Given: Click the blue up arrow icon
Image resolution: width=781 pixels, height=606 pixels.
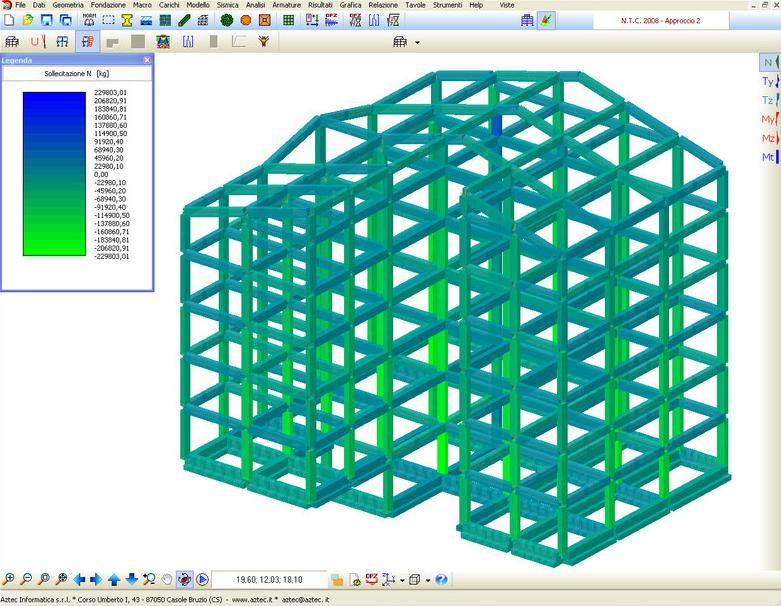Looking at the screenshot, I should pos(114,579).
